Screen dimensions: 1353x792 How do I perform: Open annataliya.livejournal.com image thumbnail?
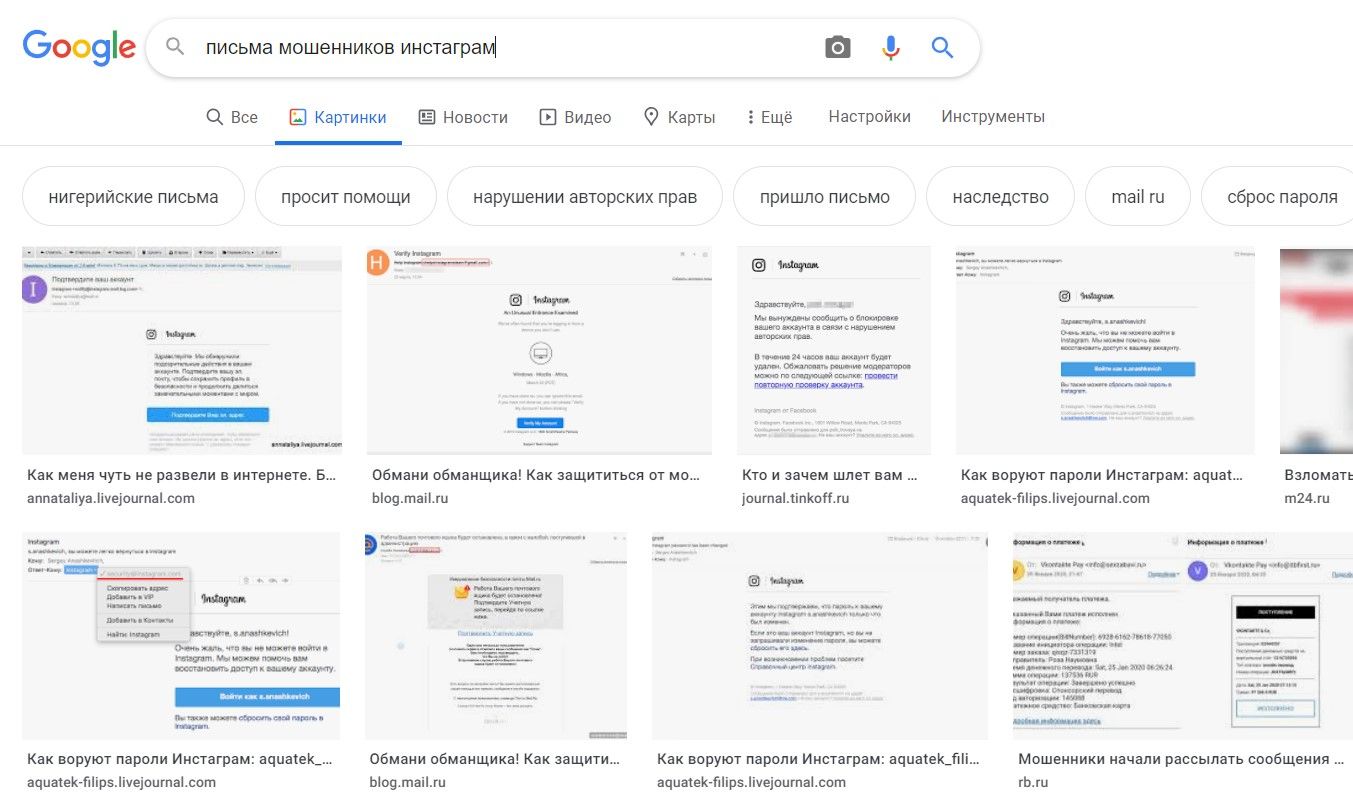(182, 350)
